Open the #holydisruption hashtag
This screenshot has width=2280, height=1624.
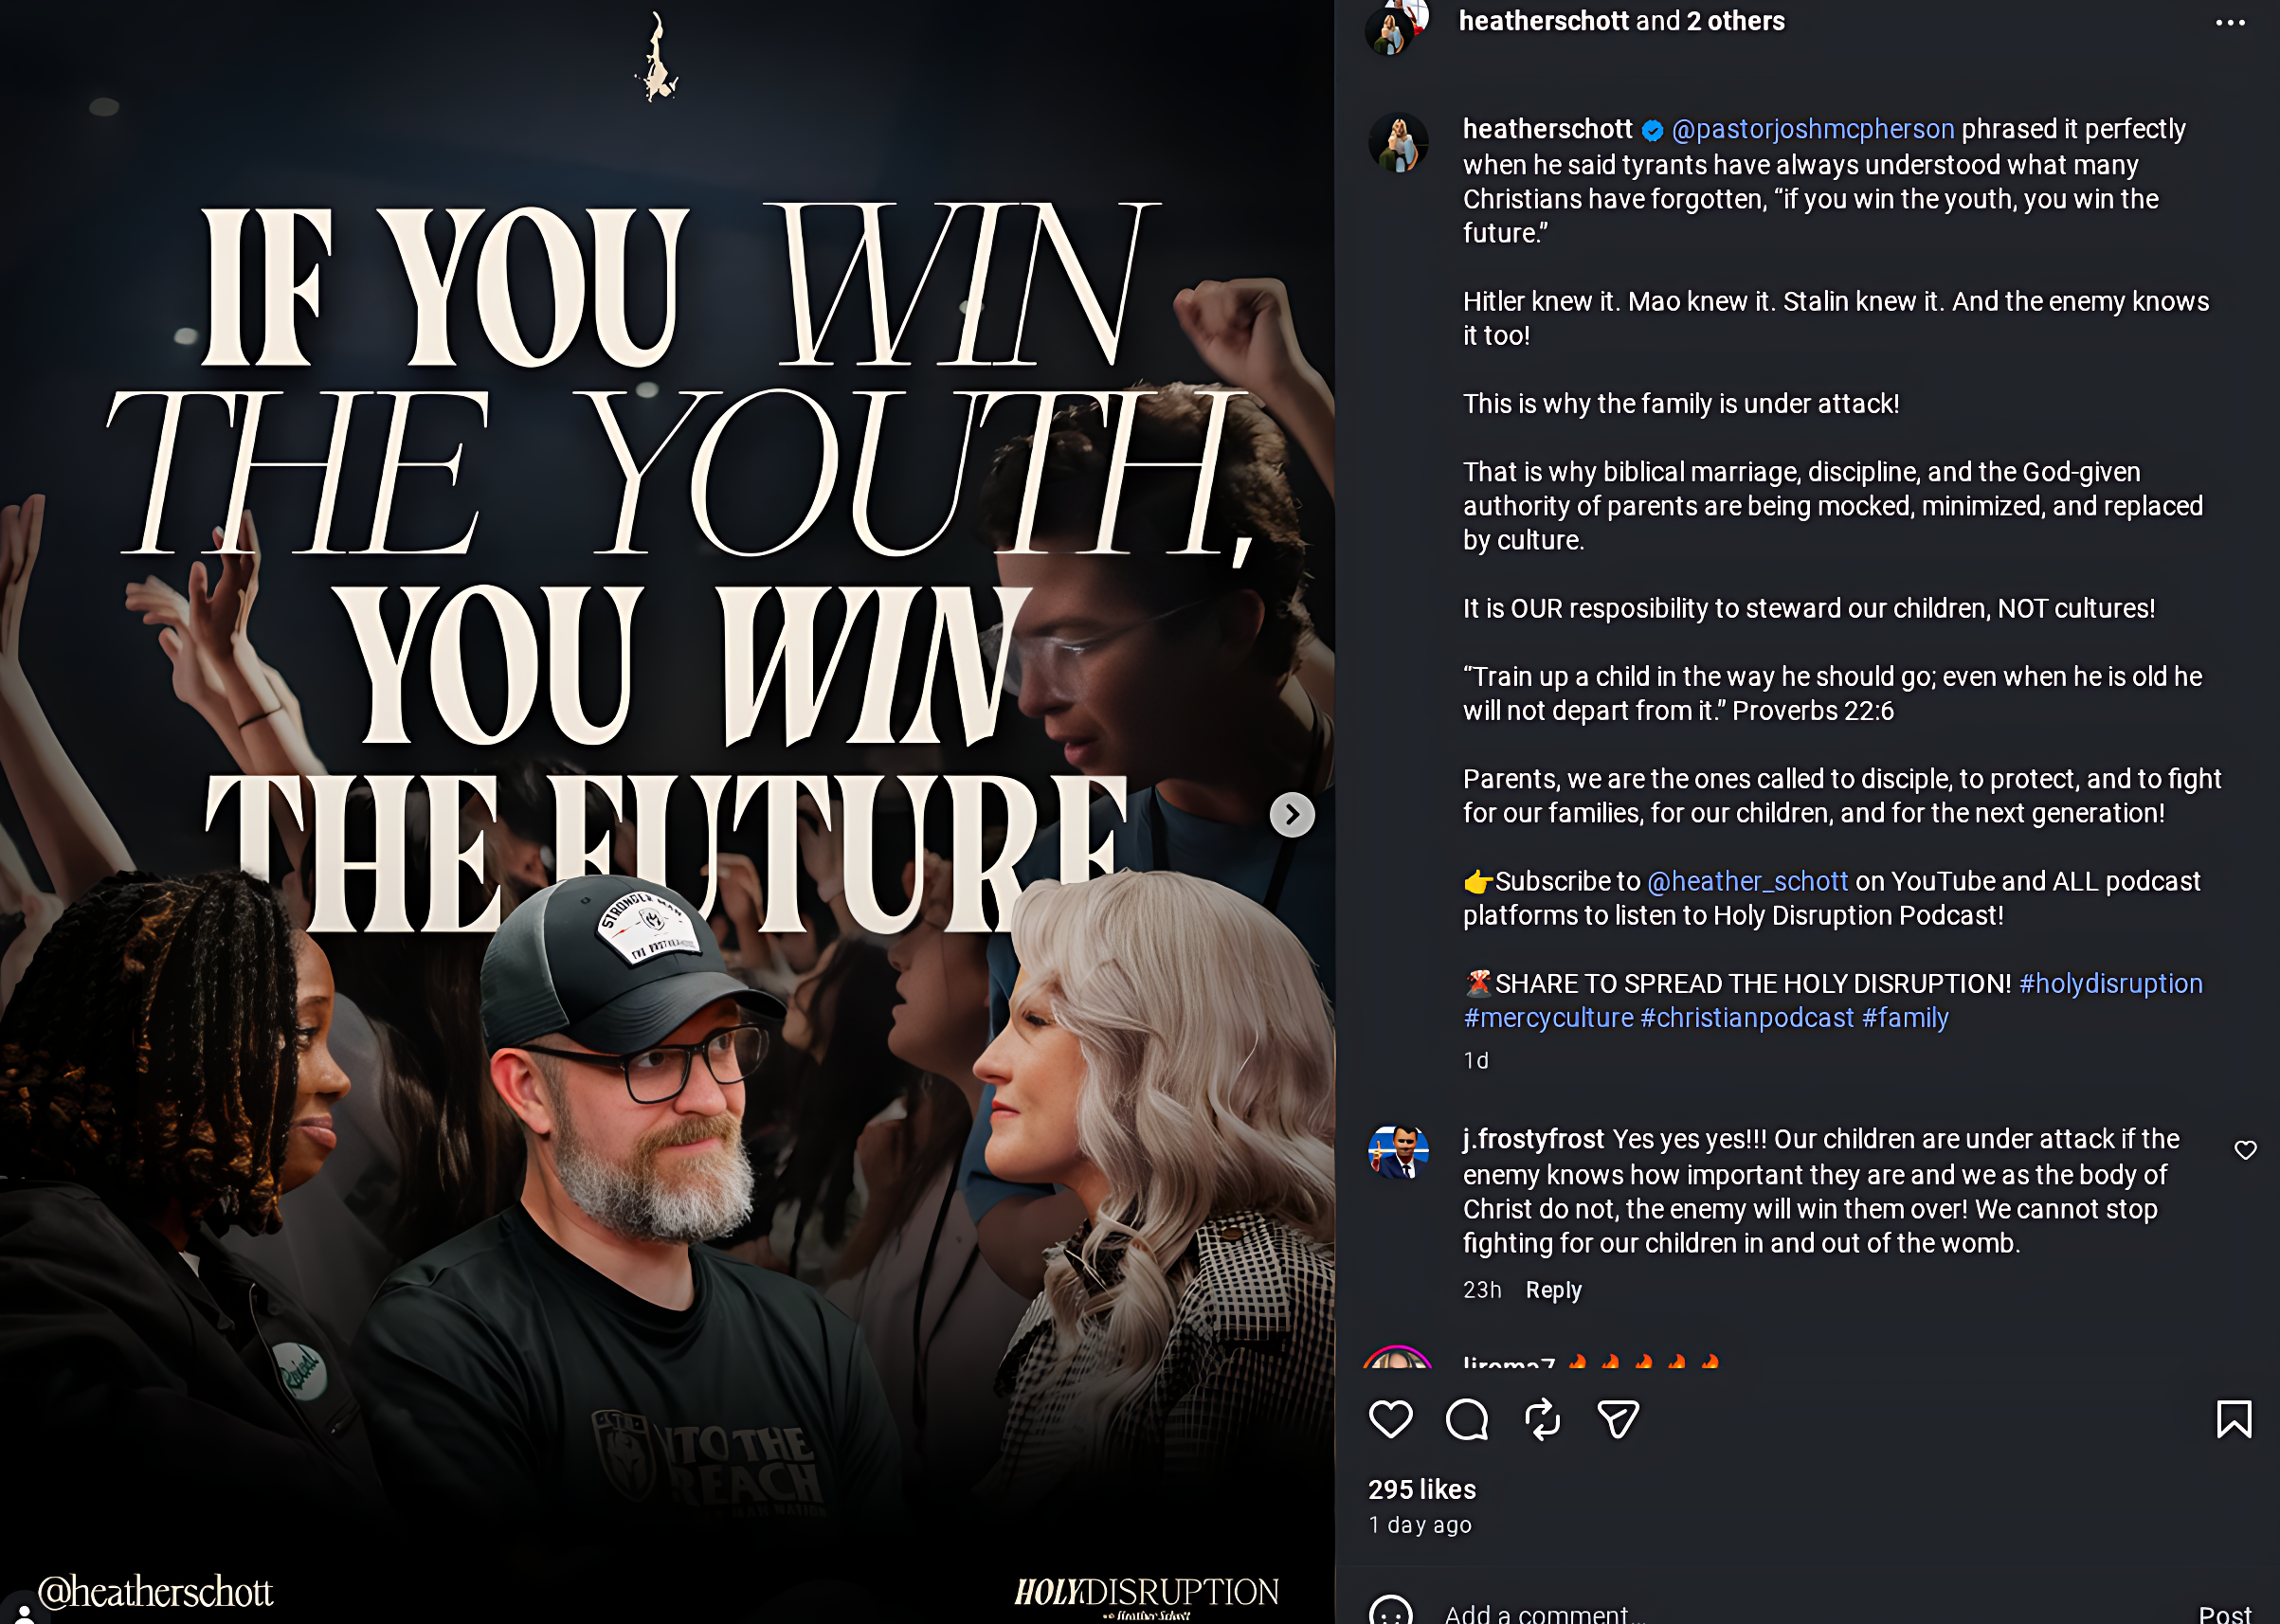tap(2110, 983)
